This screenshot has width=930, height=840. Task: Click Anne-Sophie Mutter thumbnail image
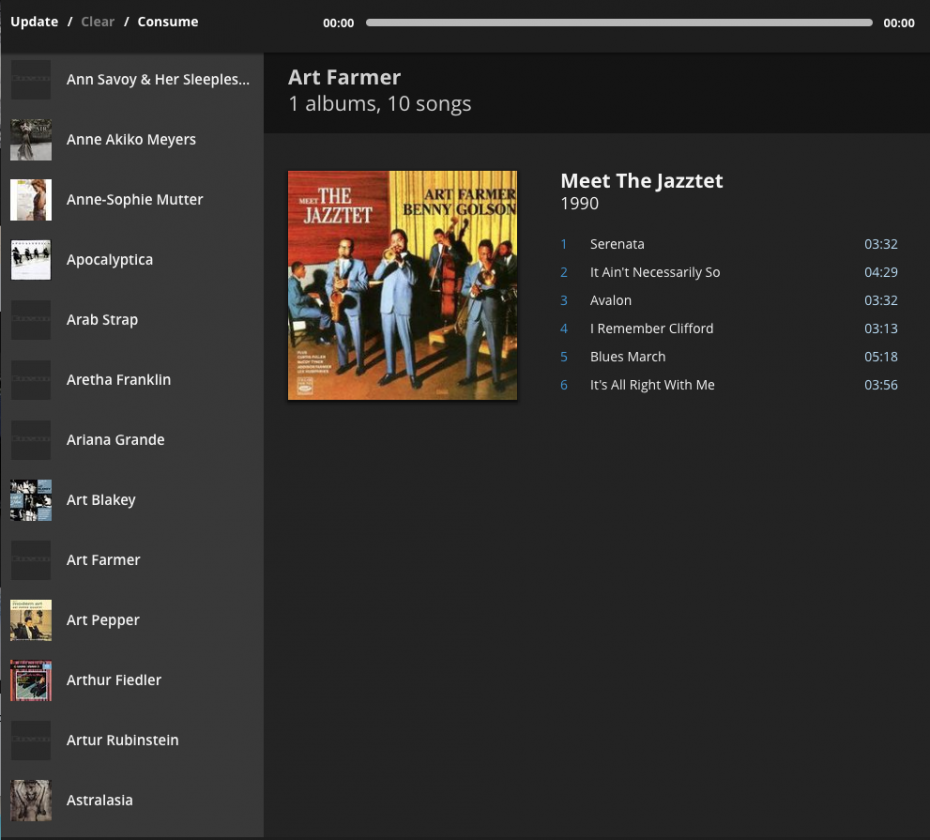coord(31,199)
